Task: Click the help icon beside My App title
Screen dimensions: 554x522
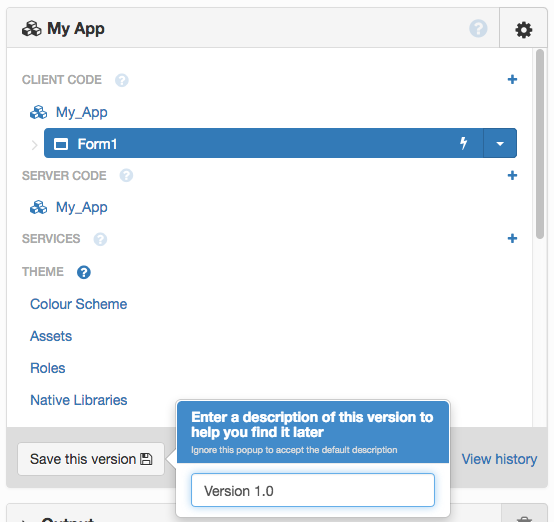Action: click(478, 29)
